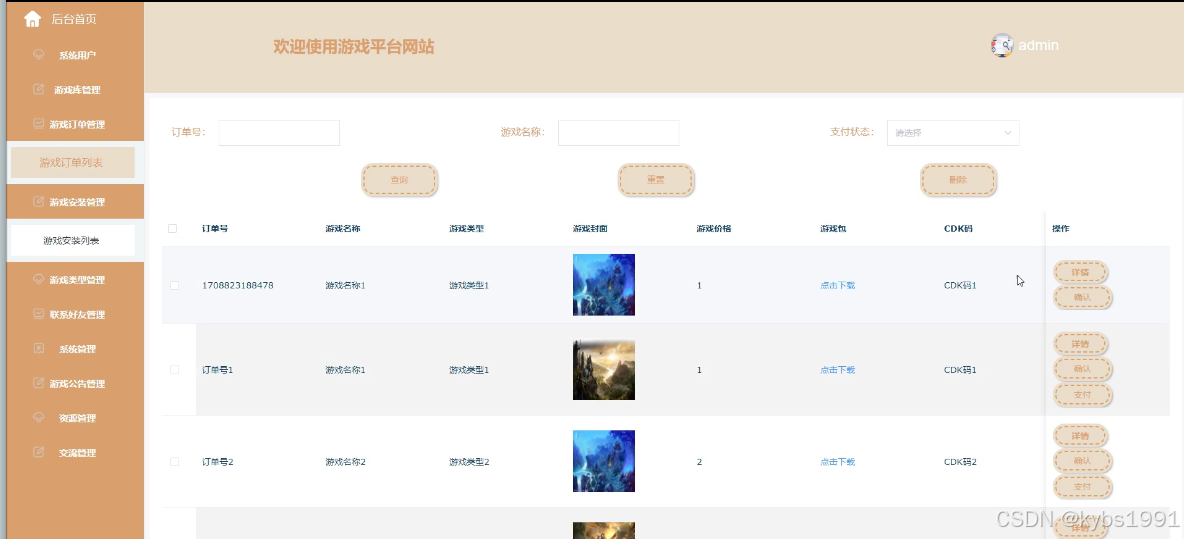Check the row for 订单号1
This screenshot has width=1184, height=539.
(174, 370)
